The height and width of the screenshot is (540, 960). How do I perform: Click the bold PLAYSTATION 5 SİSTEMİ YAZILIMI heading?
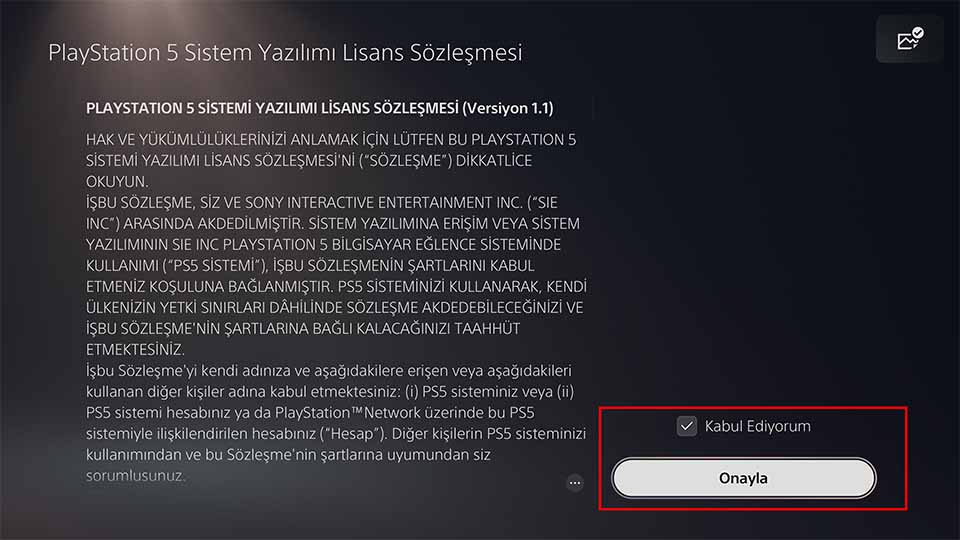click(272, 108)
